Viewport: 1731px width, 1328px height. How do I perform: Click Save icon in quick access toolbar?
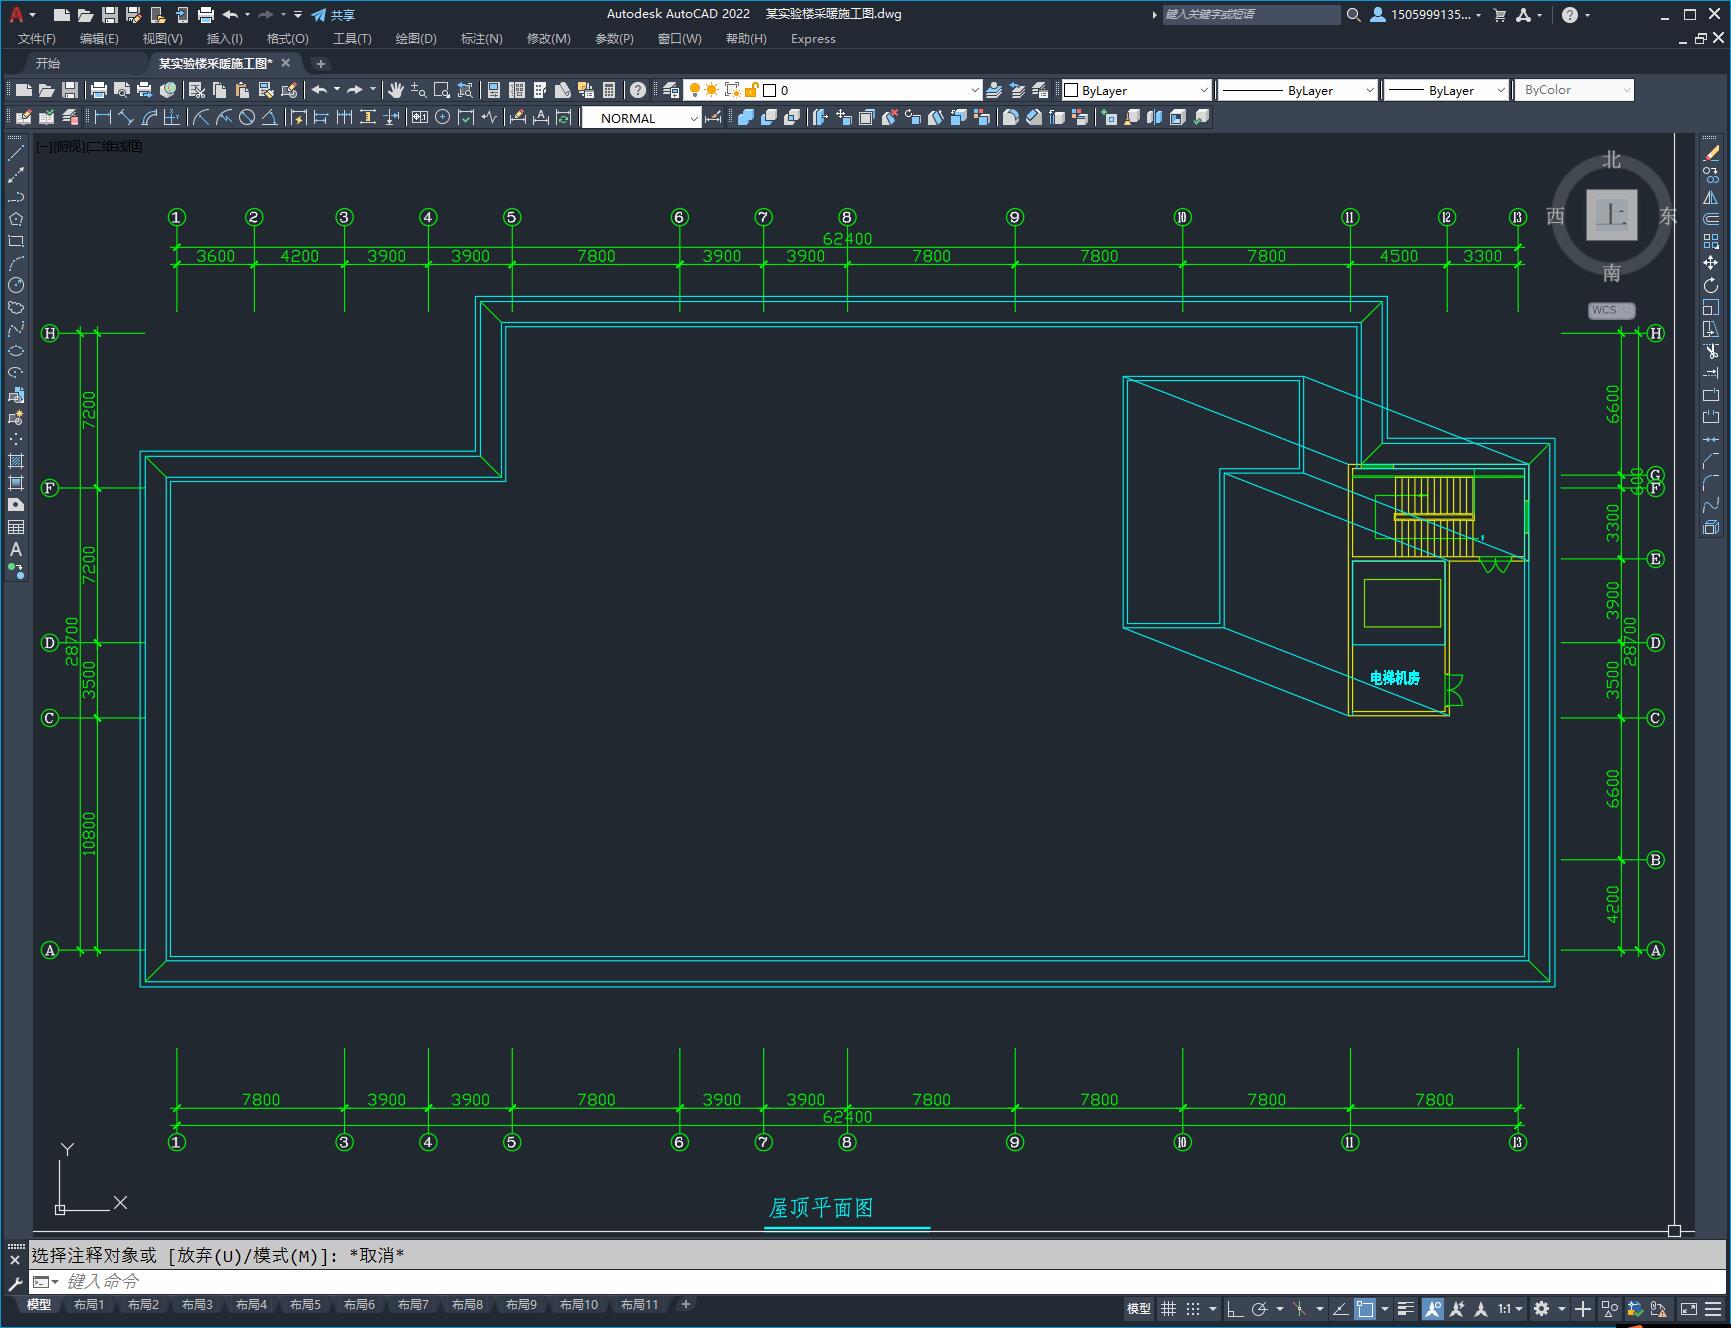tap(110, 15)
